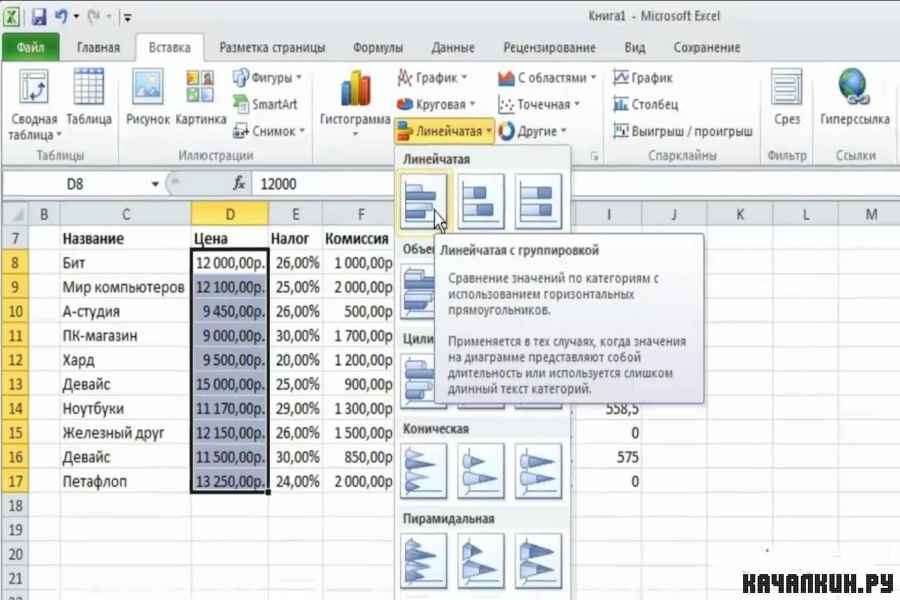Select the whole sheet with the corner button
The image size is (900, 600).
[15, 214]
